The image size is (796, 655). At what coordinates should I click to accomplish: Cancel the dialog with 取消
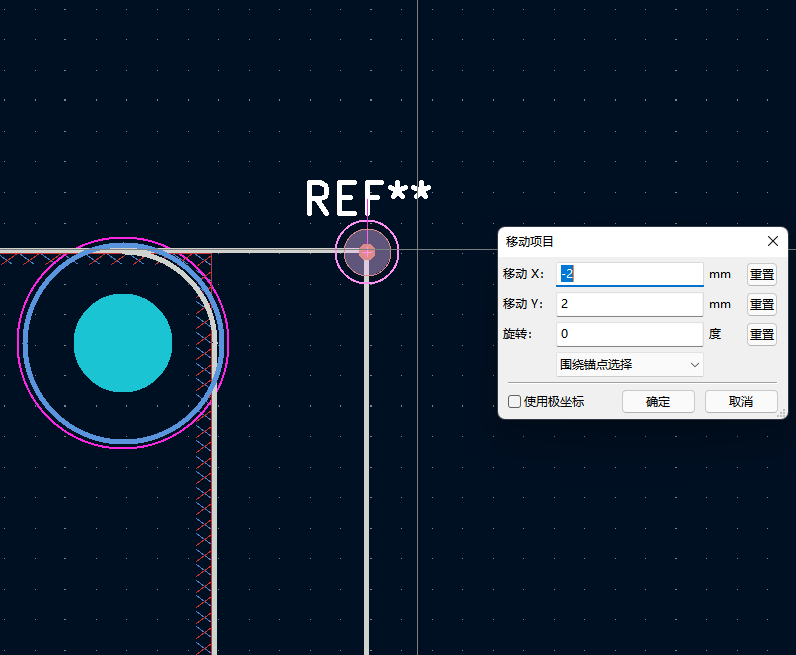[741, 402]
